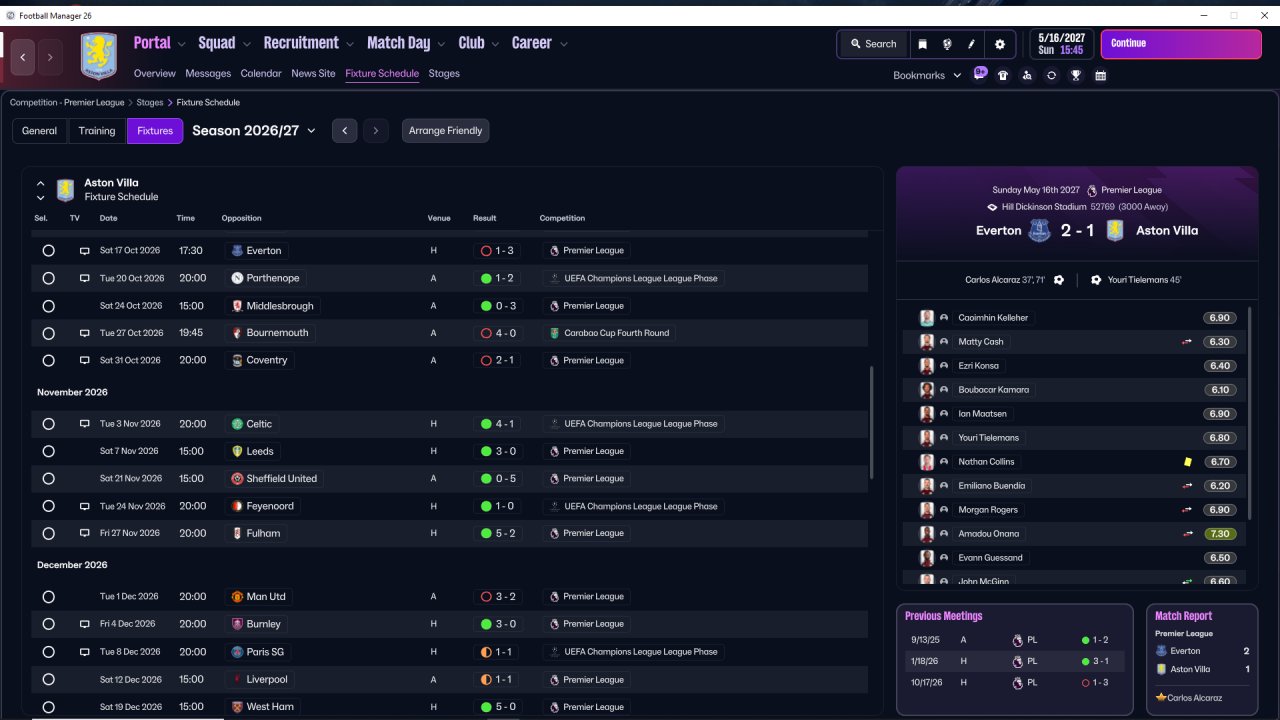The width and height of the screenshot is (1280, 720).
Task: Click the goal icon next to Carlos Alcaraz
Action: tap(1059, 280)
